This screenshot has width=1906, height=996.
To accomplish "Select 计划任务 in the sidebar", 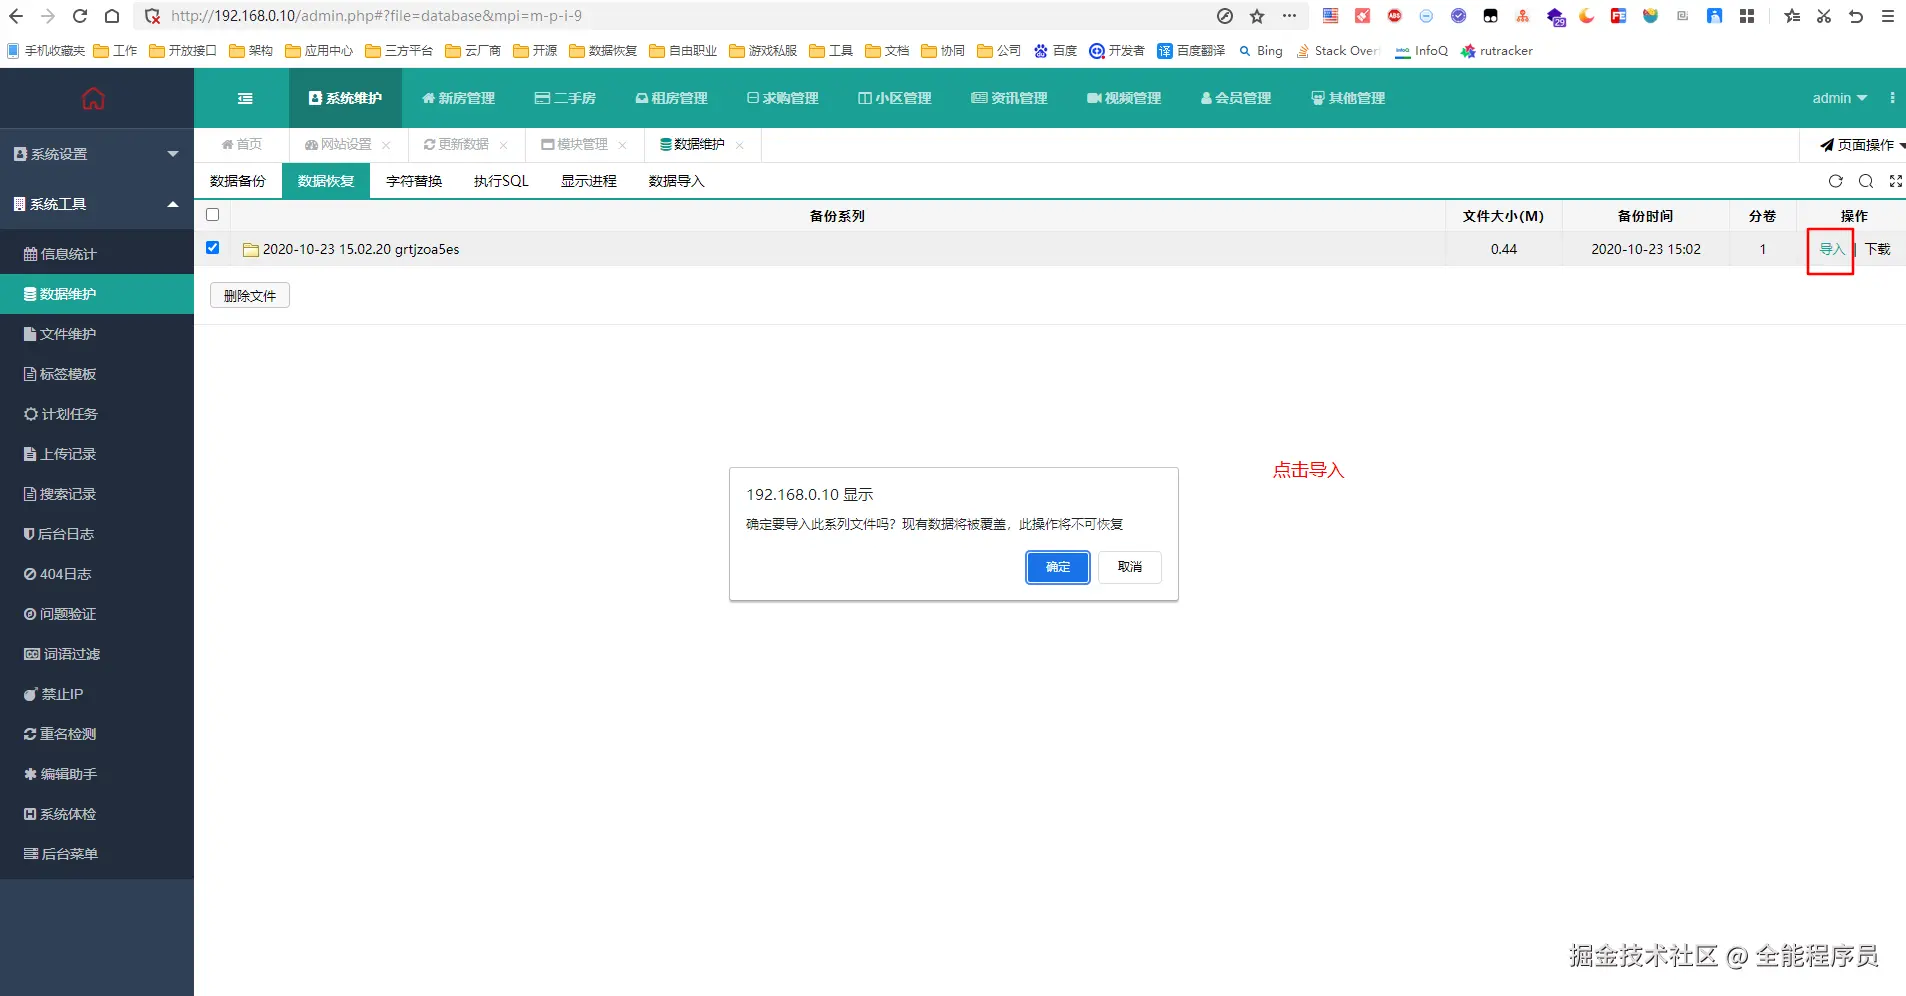I will [97, 414].
